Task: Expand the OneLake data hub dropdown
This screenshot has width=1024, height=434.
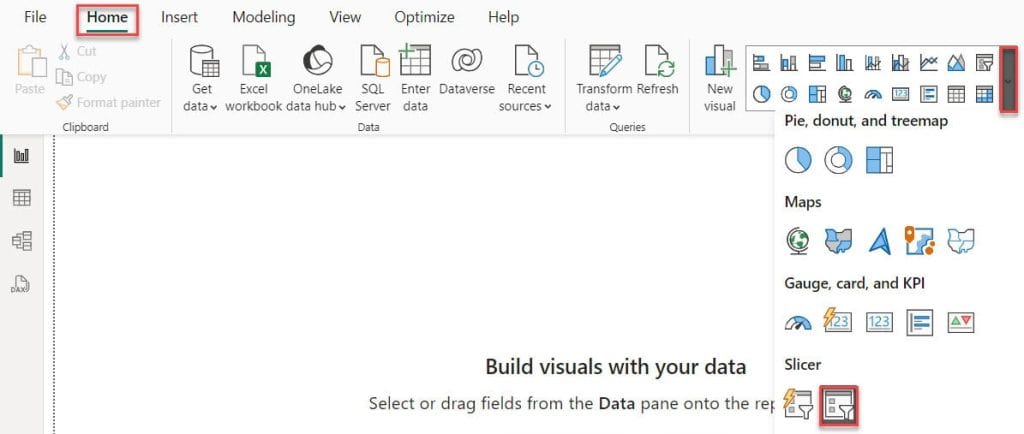Action: 317,78
